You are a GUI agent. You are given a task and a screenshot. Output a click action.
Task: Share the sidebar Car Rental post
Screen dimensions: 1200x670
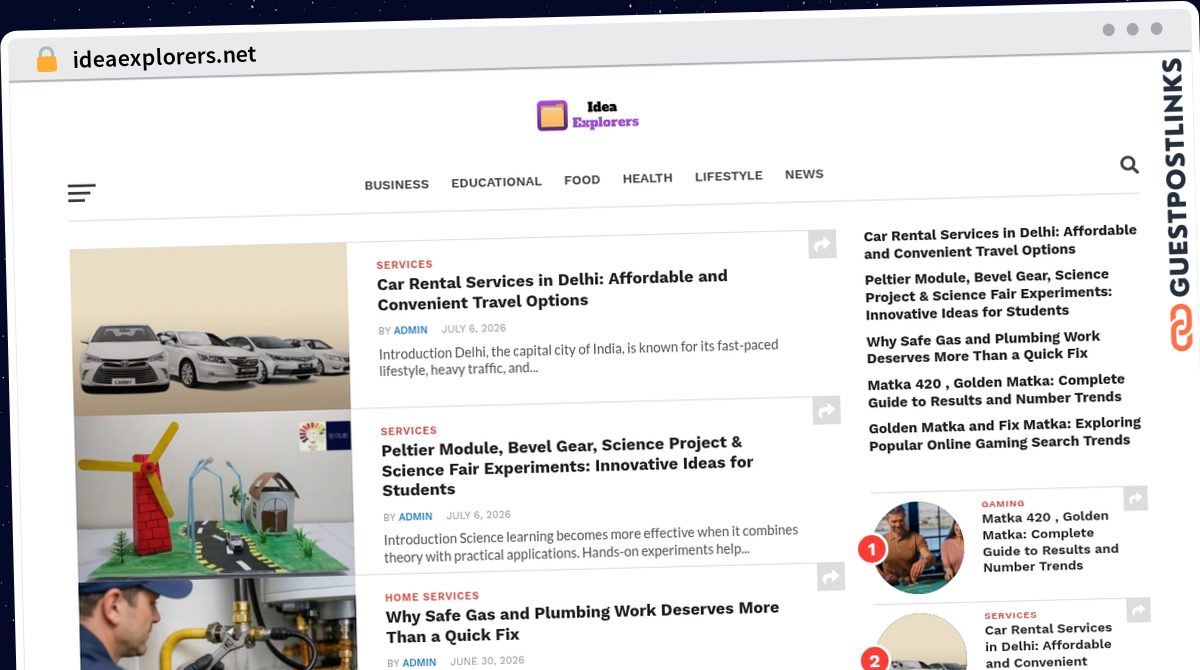click(x=1138, y=609)
